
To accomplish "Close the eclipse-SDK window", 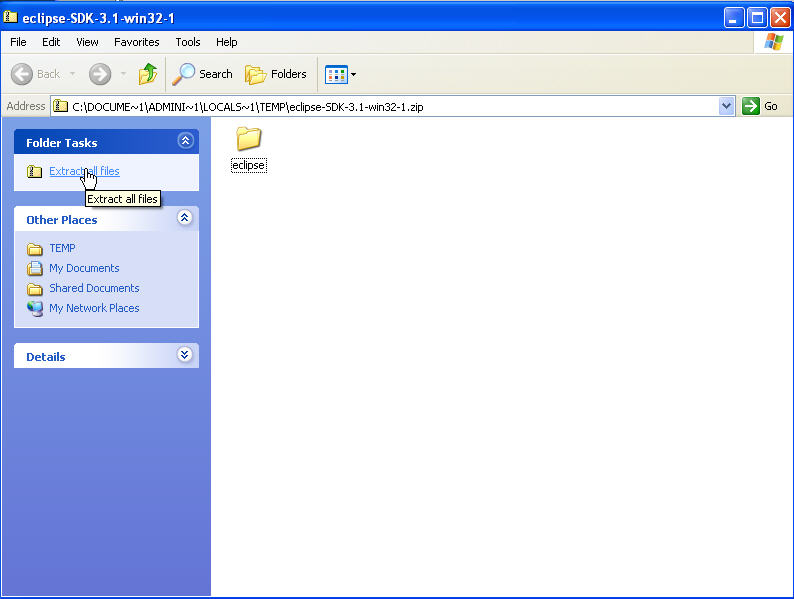I will tap(780, 18).
